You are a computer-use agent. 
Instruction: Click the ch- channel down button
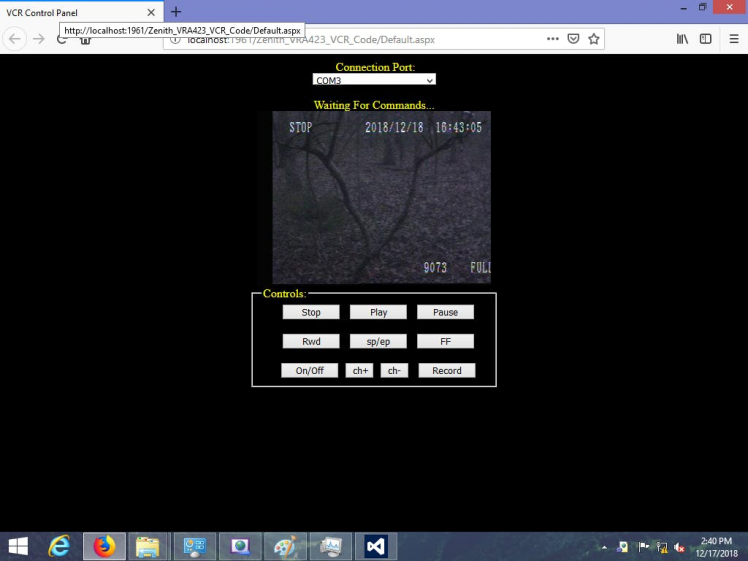[394, 370]
